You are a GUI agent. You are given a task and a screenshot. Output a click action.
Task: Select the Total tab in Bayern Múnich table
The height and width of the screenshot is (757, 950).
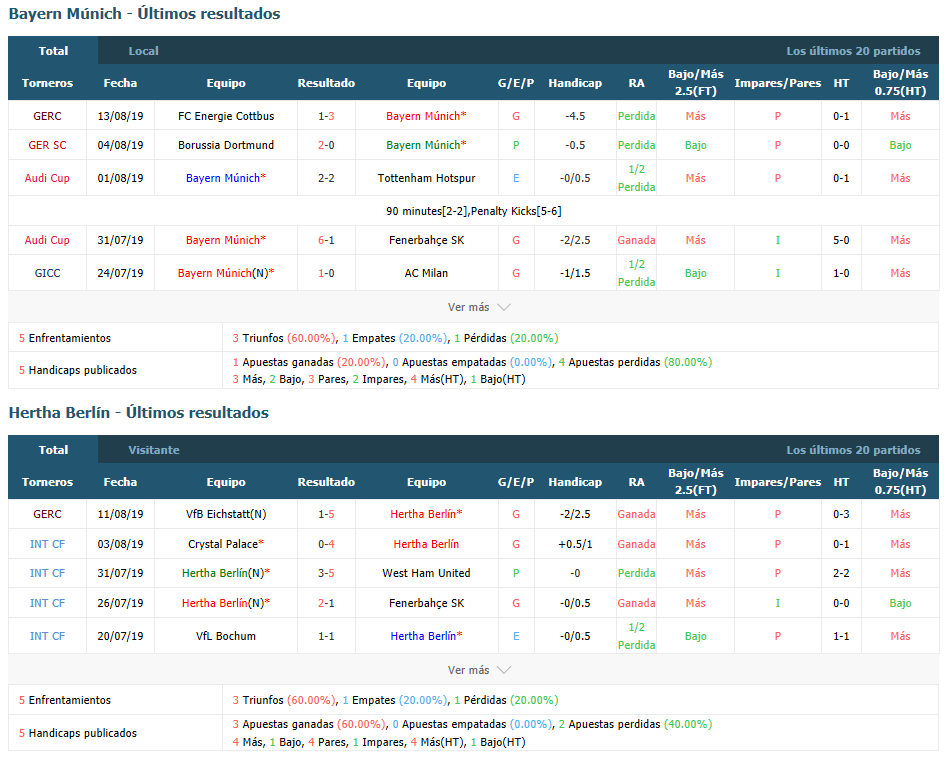click(53, 51)
